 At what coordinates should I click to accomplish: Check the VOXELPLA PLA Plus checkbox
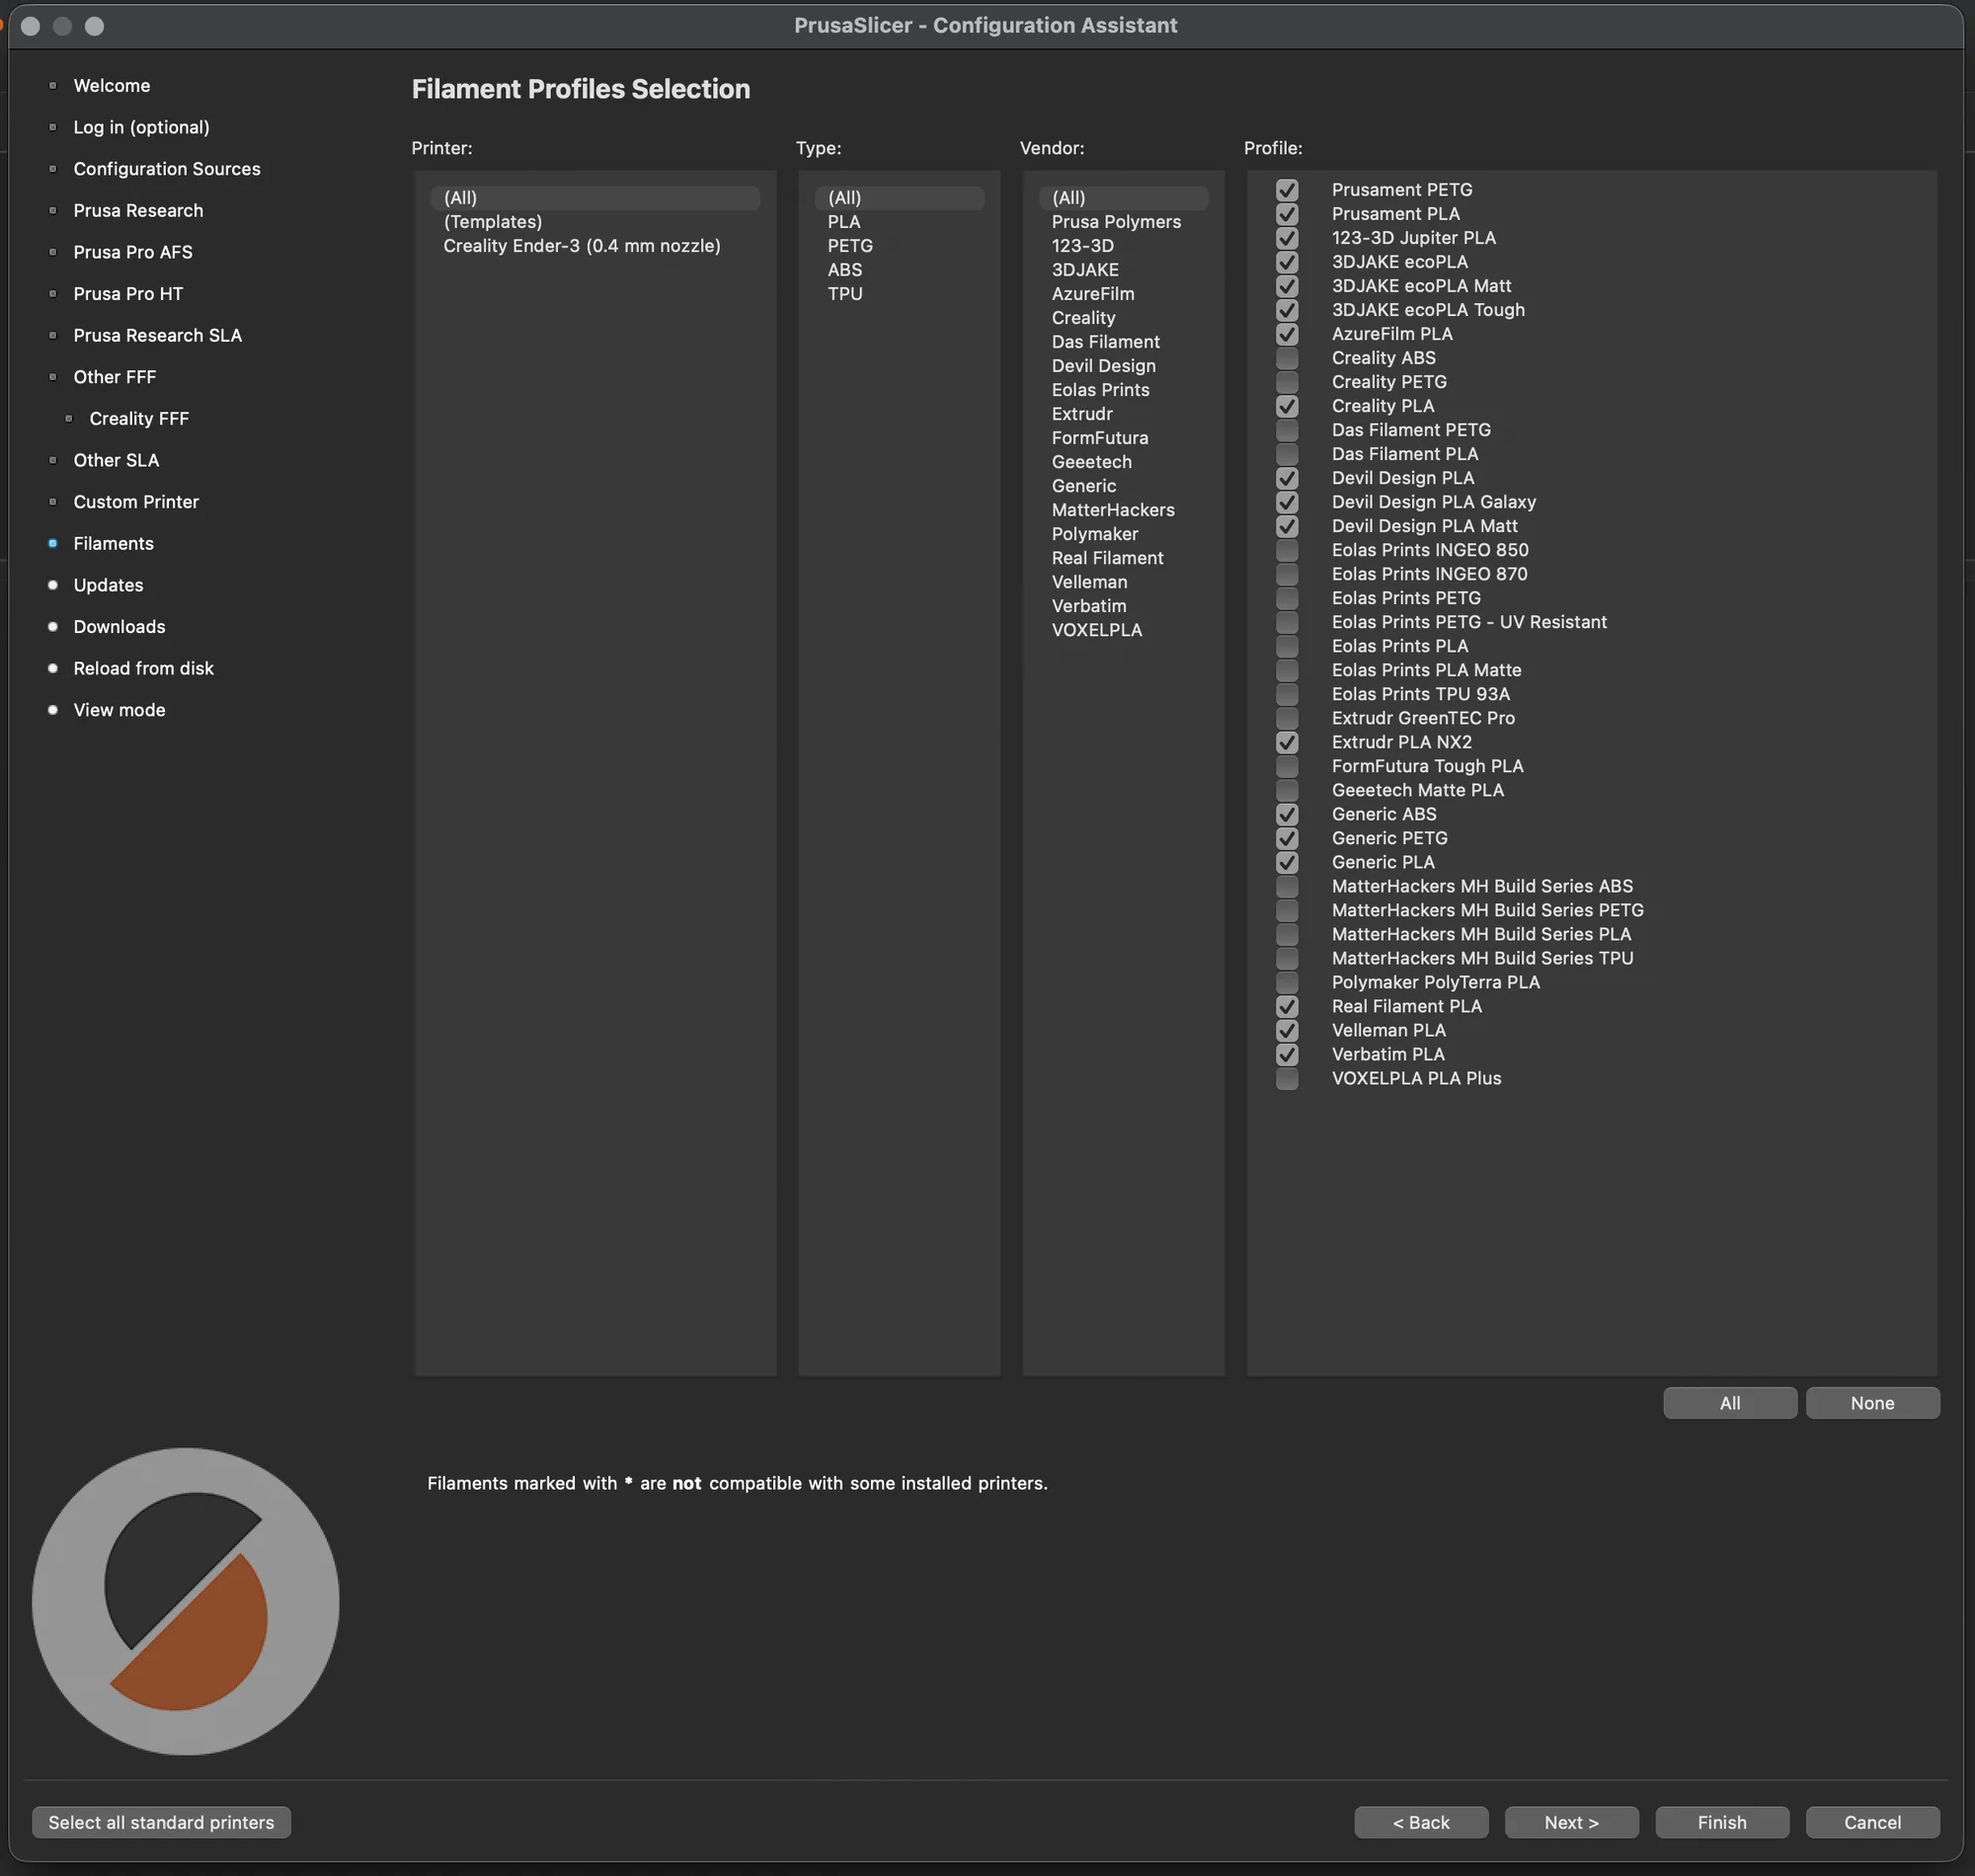point(1287,1078)
